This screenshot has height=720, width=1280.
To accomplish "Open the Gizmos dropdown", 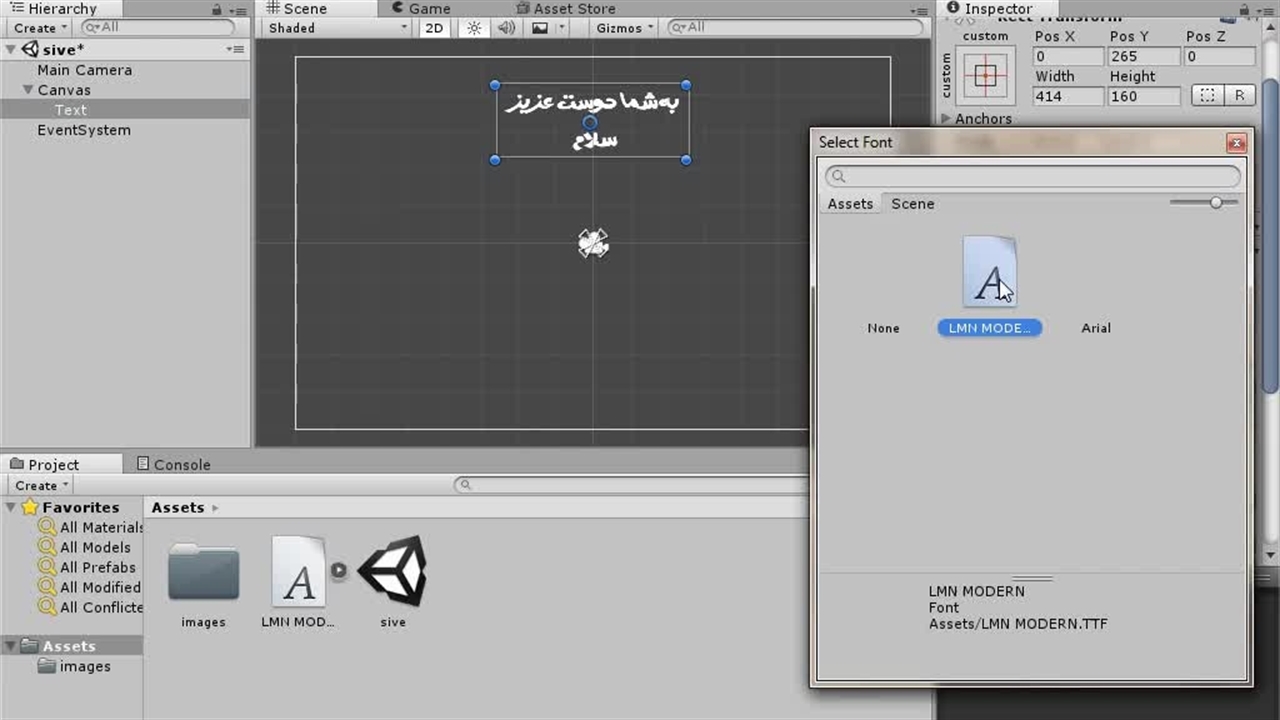I will (x=625, y=28).
